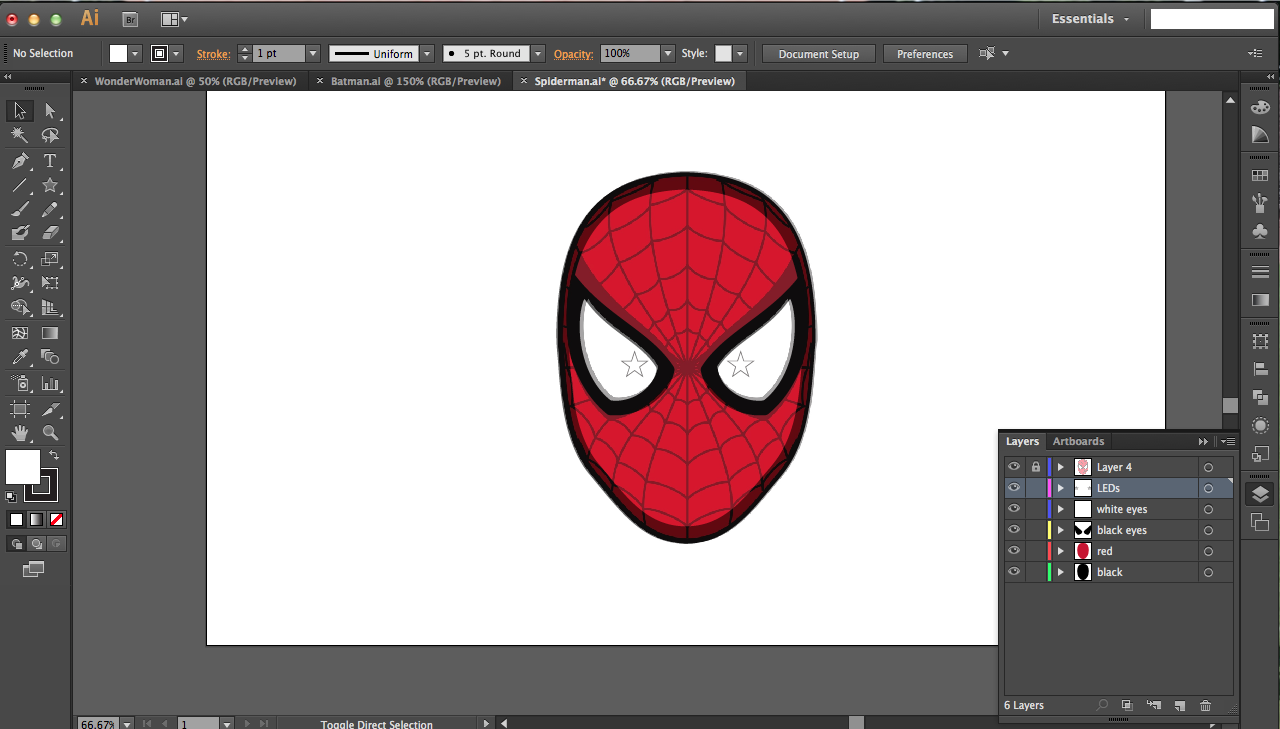Select the Magic Wand tool

click(20, 136)
